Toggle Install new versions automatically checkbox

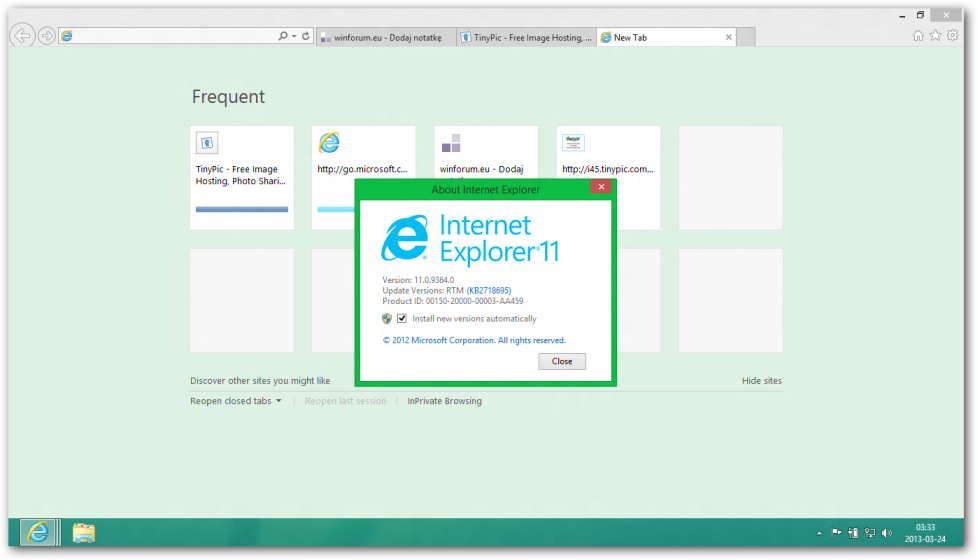point(402,319)
